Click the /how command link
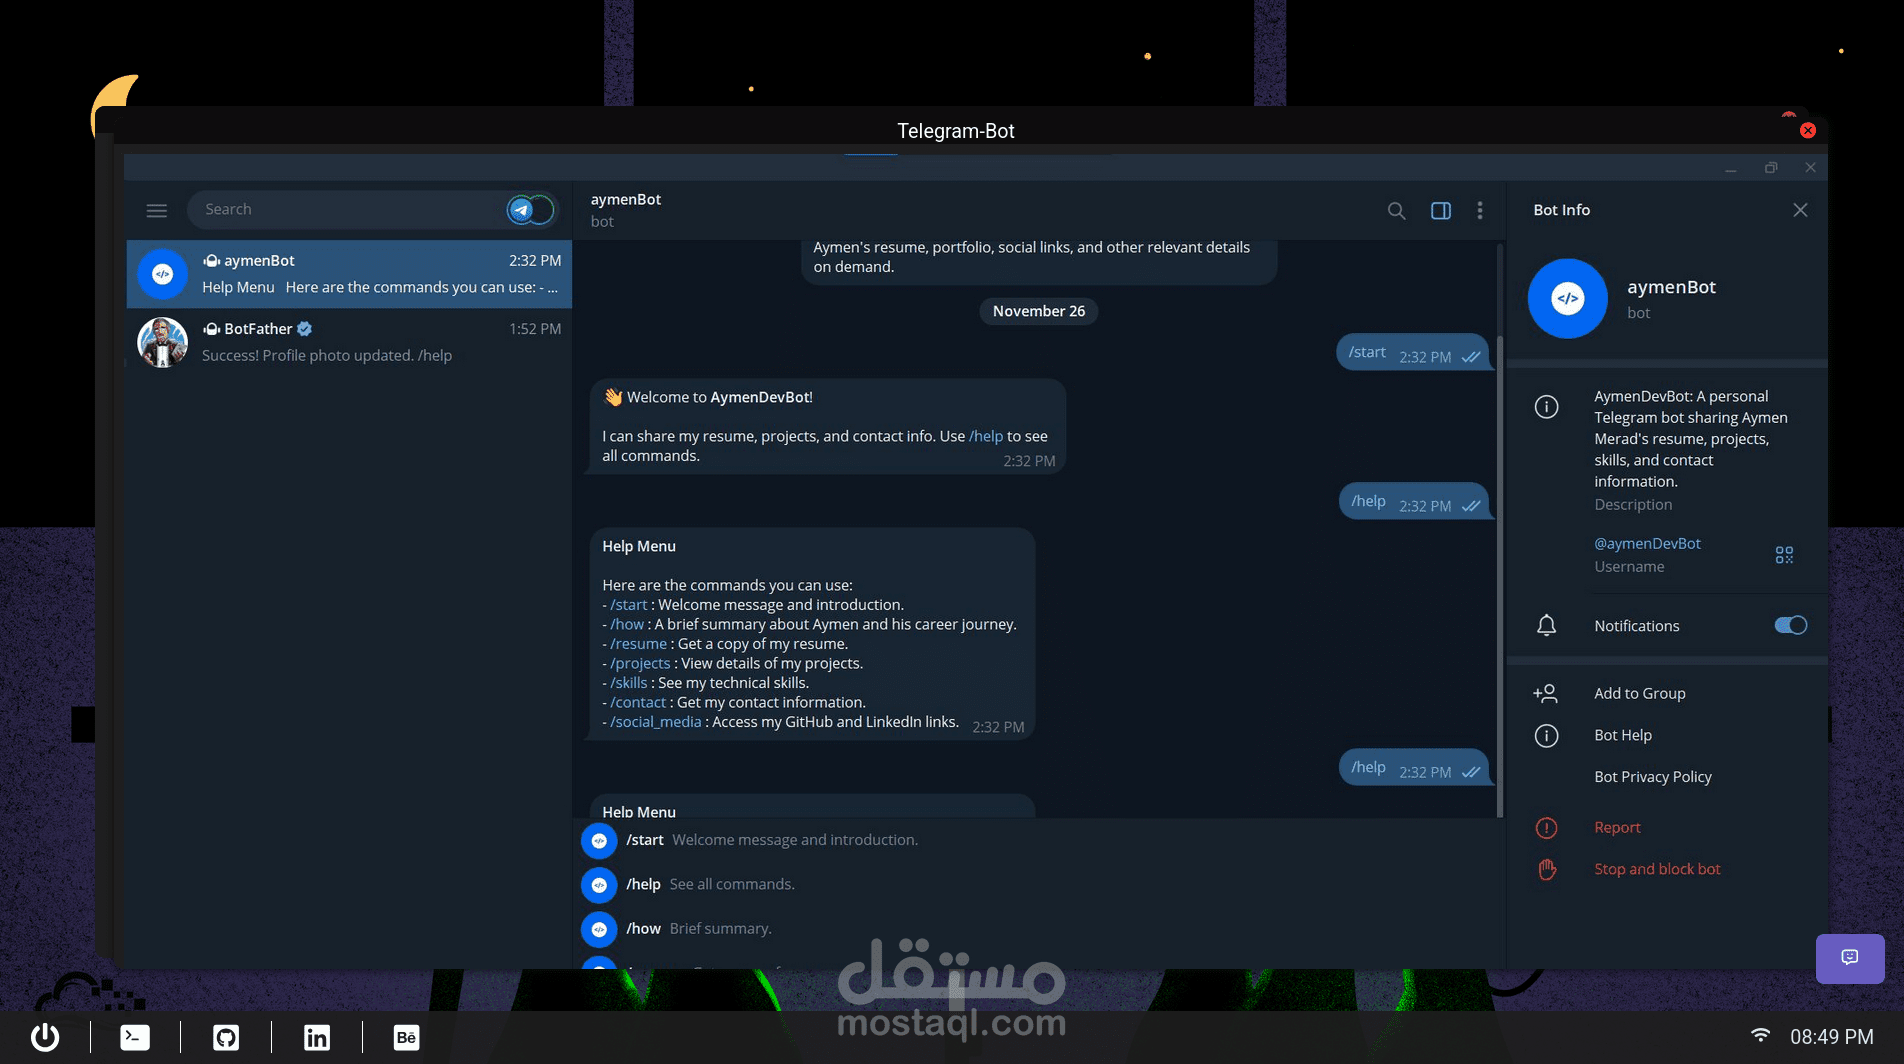This screenshot has height=1064, width=1904. point(627,625)
